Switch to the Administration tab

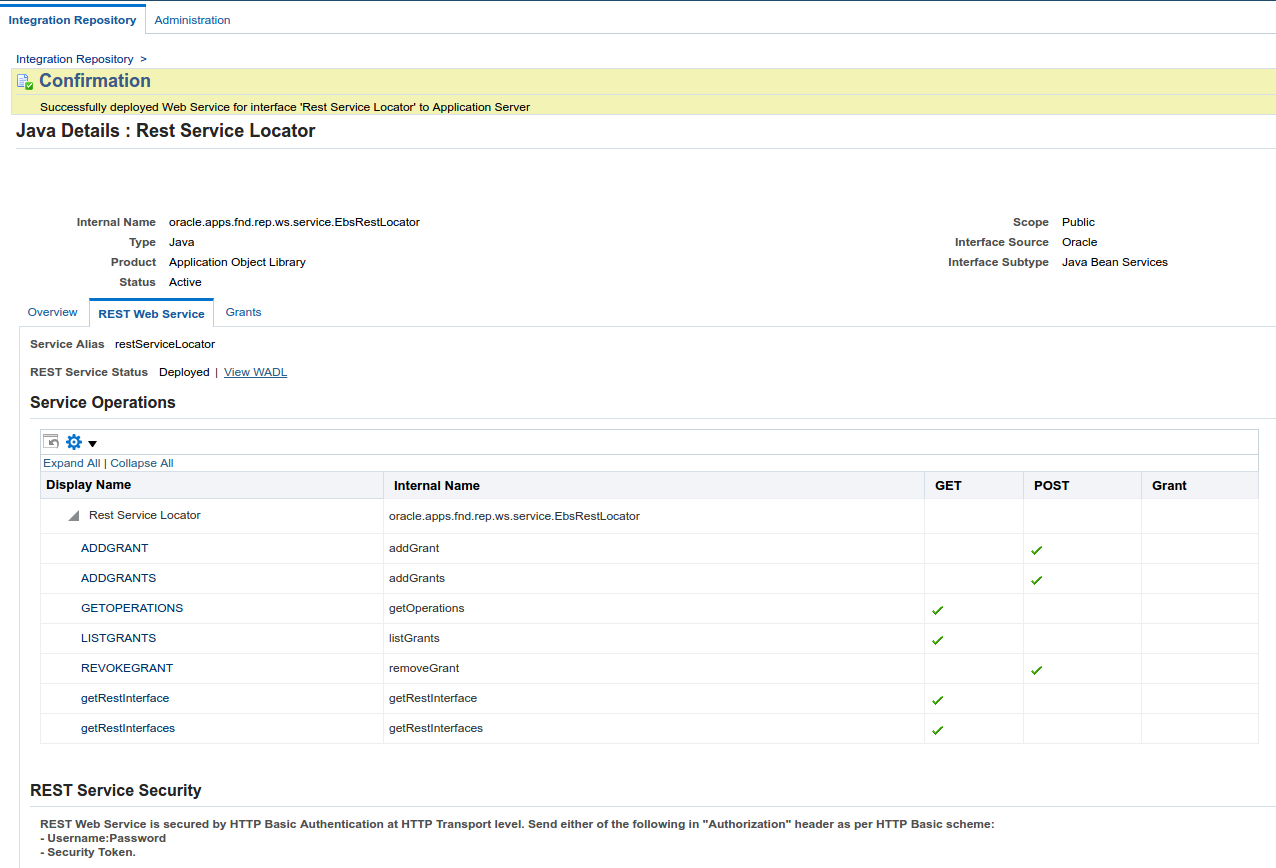[x=192, y=19]
